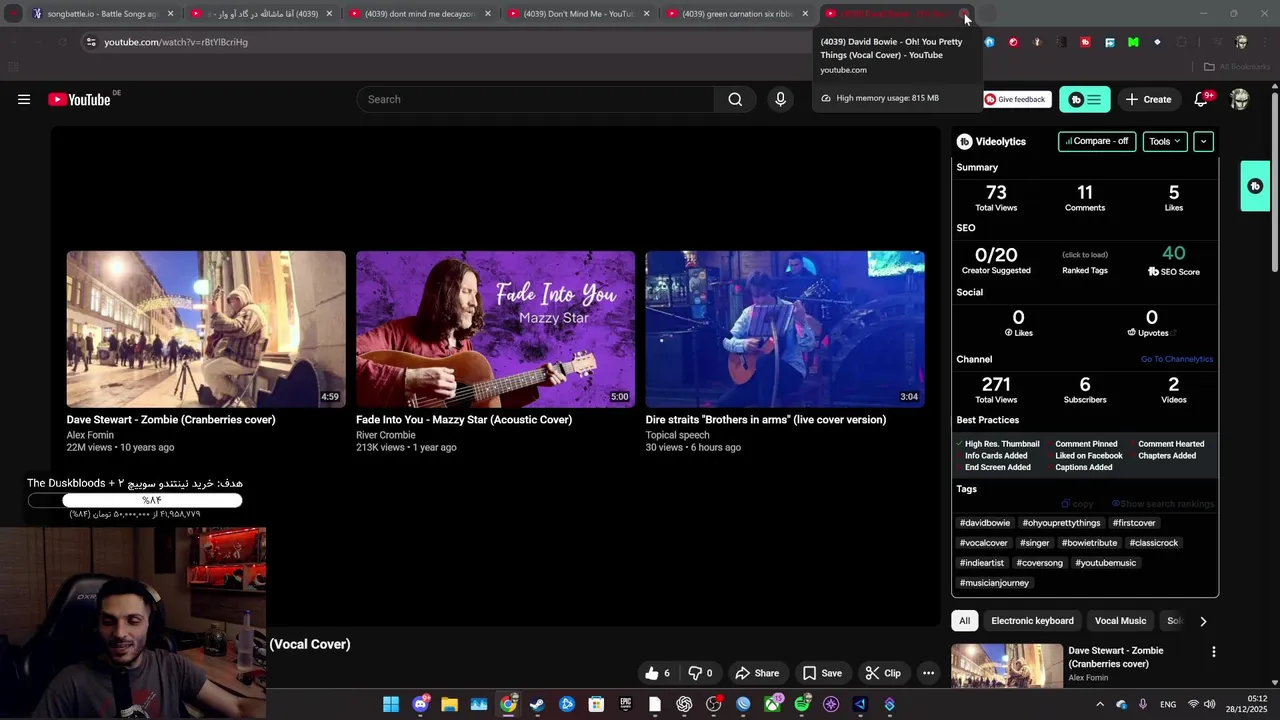The width and height of the screenshot is (1280, 720).
Task: Follow the Go To Channelytics link
Action: tap(1177, 359)
